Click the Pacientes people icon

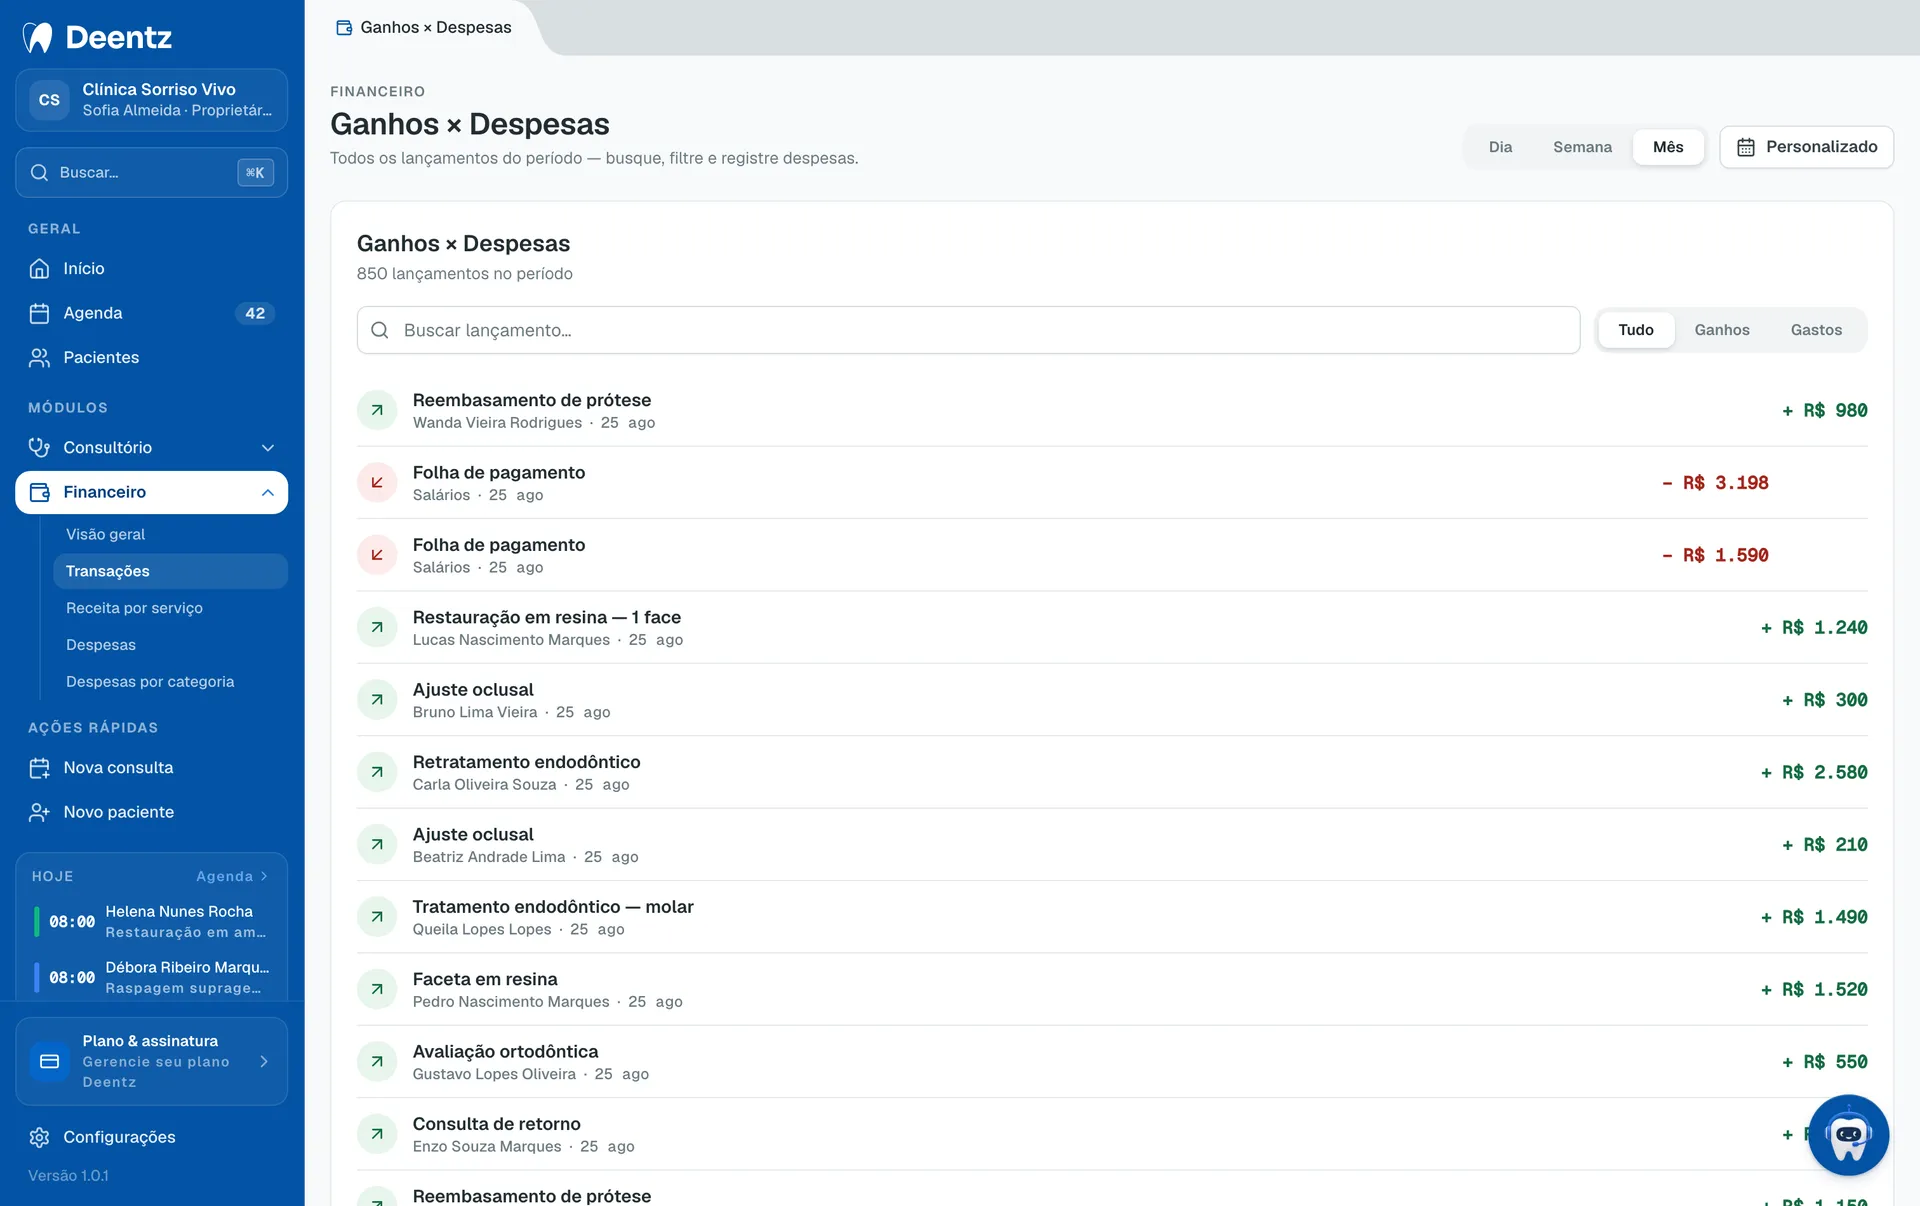click(39, 358)
